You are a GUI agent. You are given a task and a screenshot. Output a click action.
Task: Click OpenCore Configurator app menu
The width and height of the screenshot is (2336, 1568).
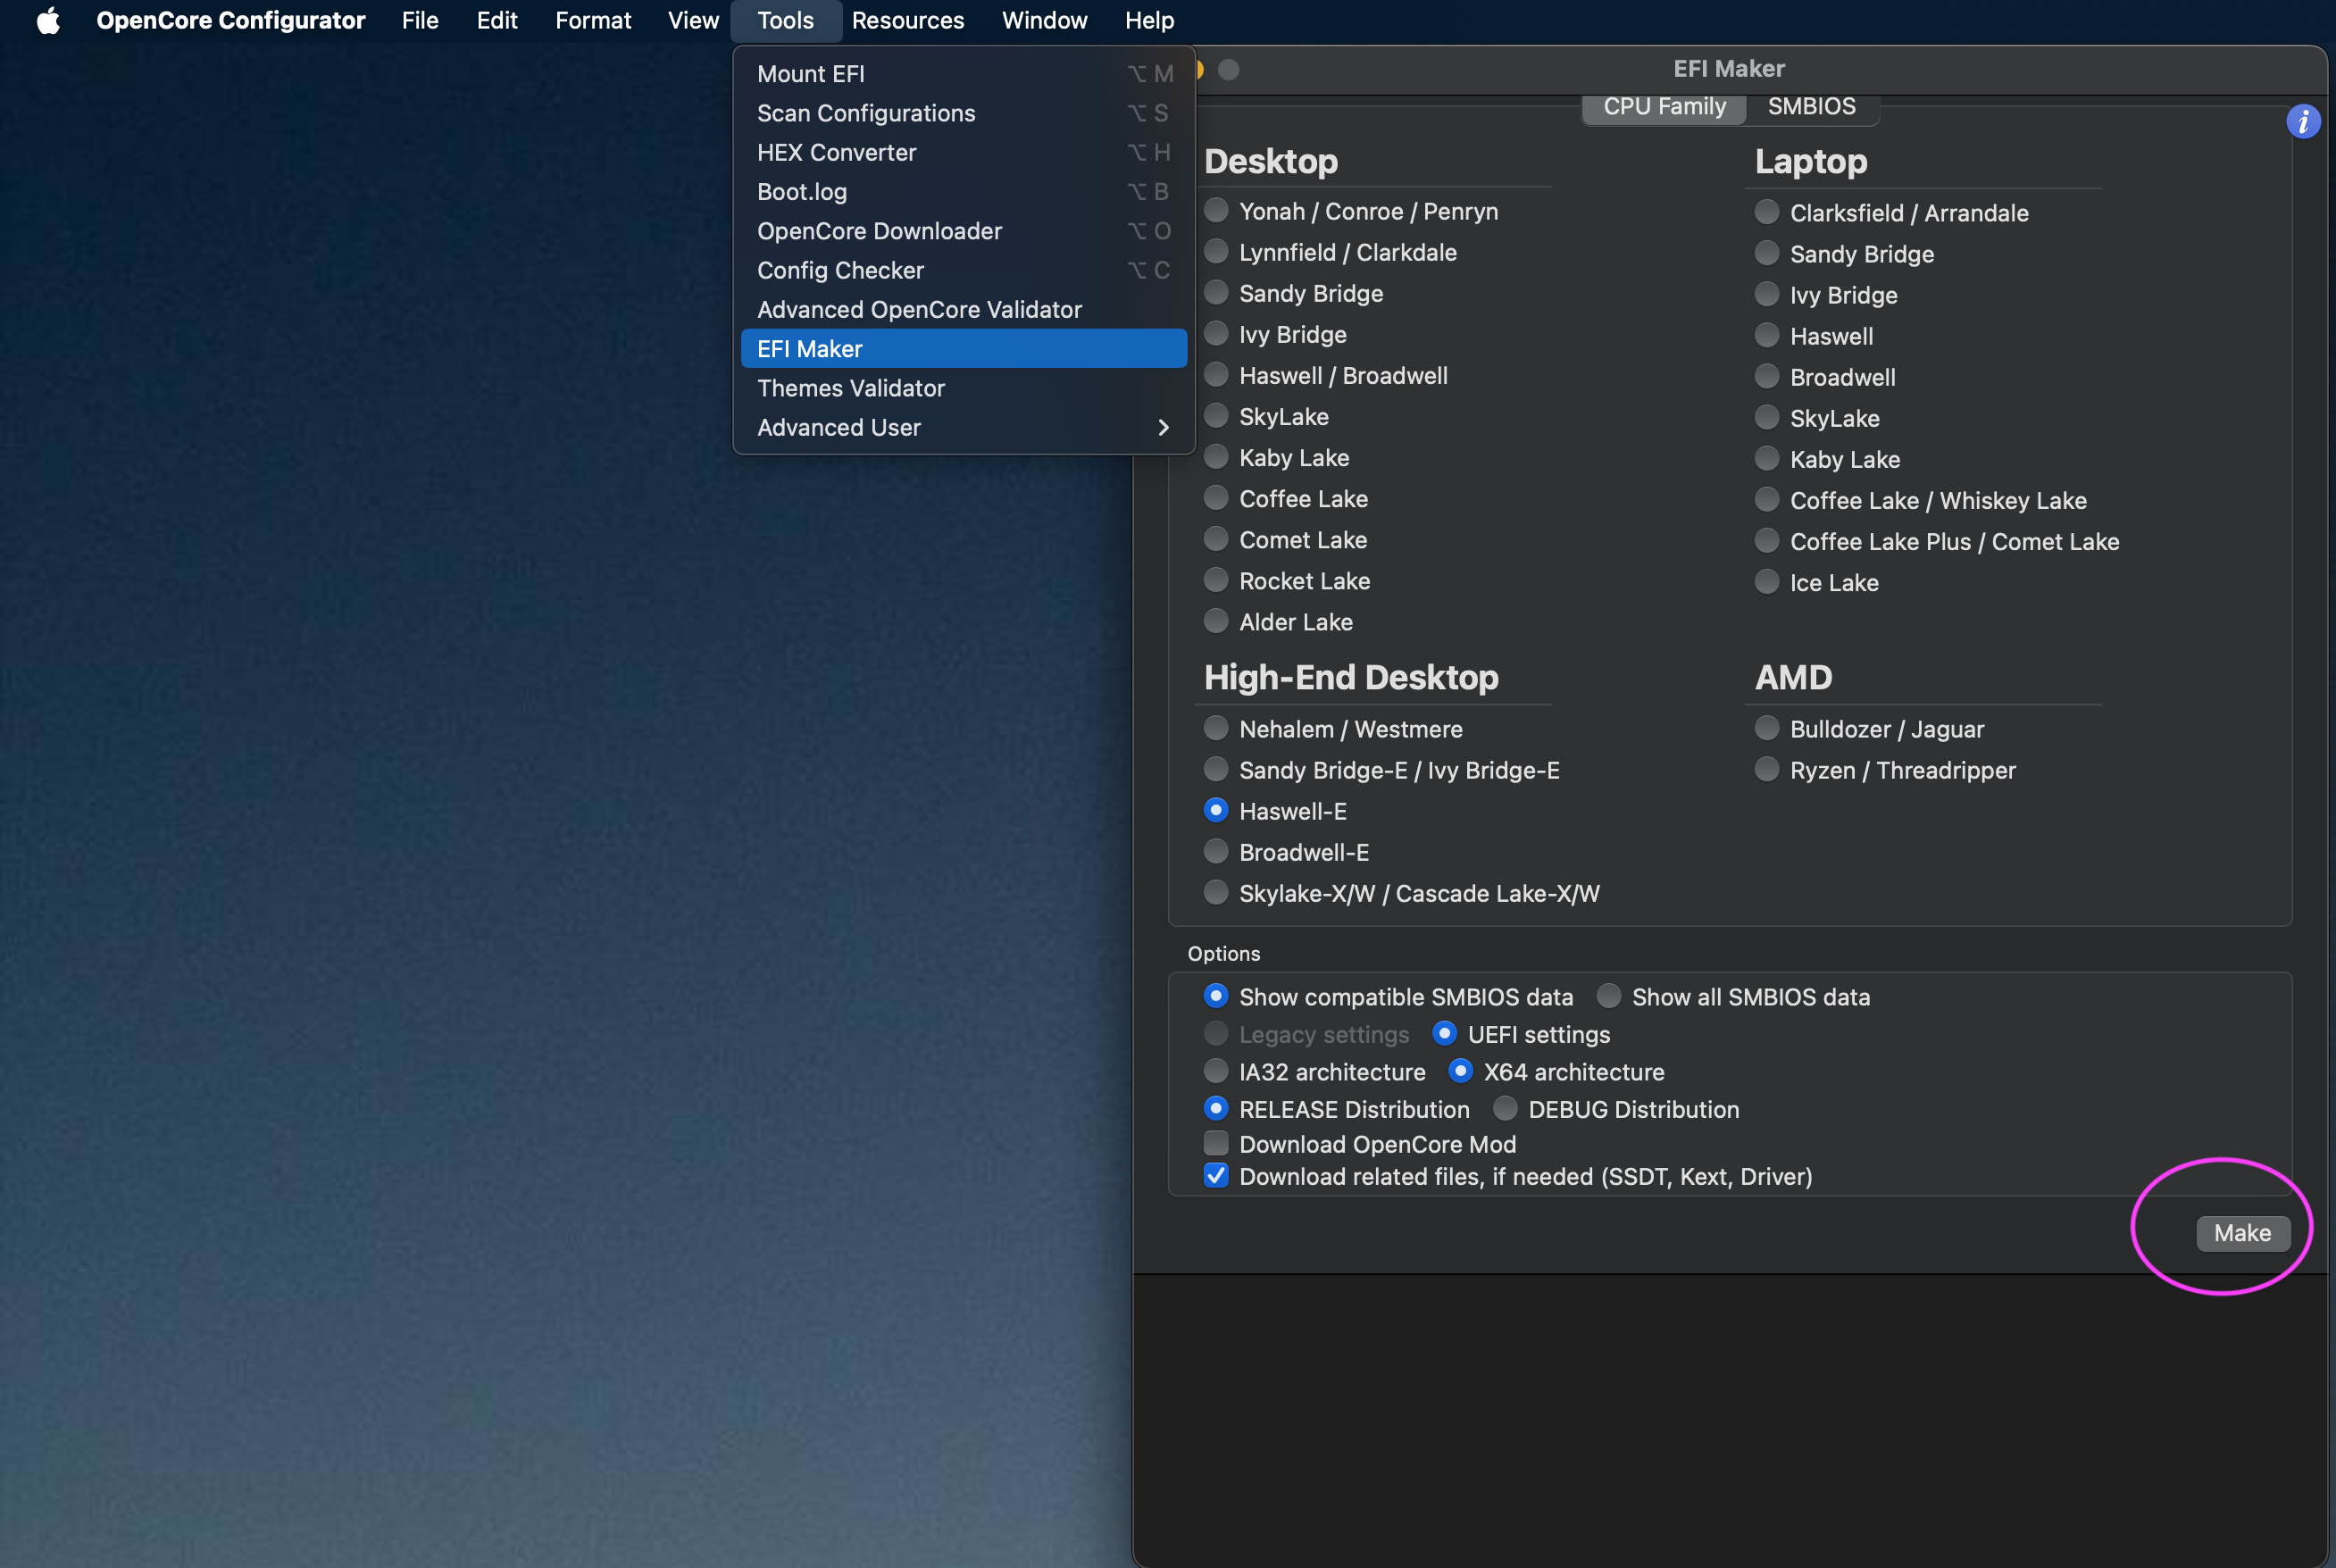pos(231,20)
